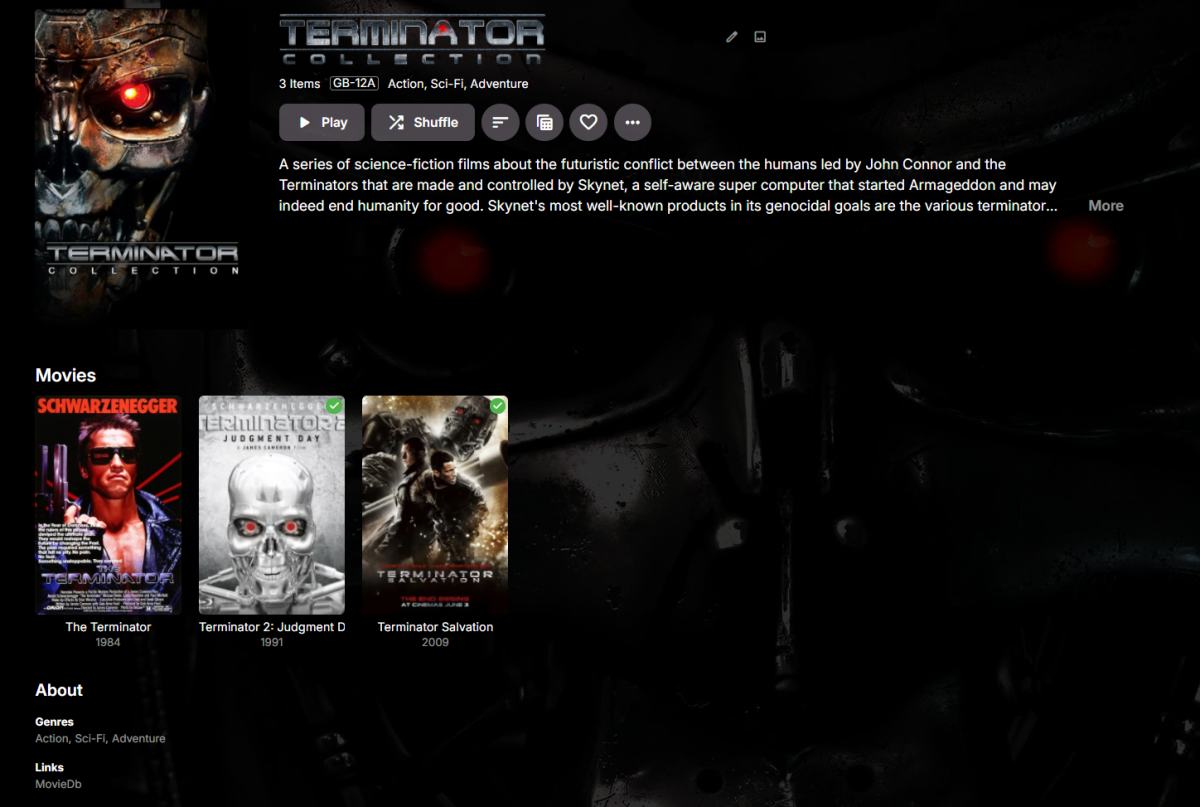Screen dimensions: 1200x807
Task: Open the sort order icon button
Action: coord(500,122)
